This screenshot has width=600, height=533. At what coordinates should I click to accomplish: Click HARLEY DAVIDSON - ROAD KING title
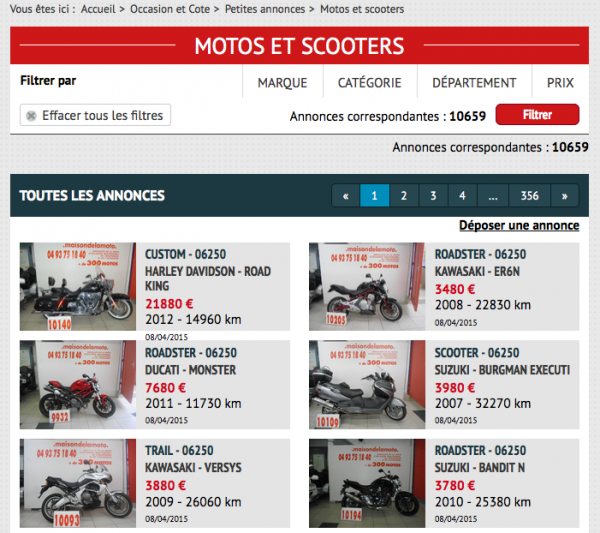(x=208, y=279)
